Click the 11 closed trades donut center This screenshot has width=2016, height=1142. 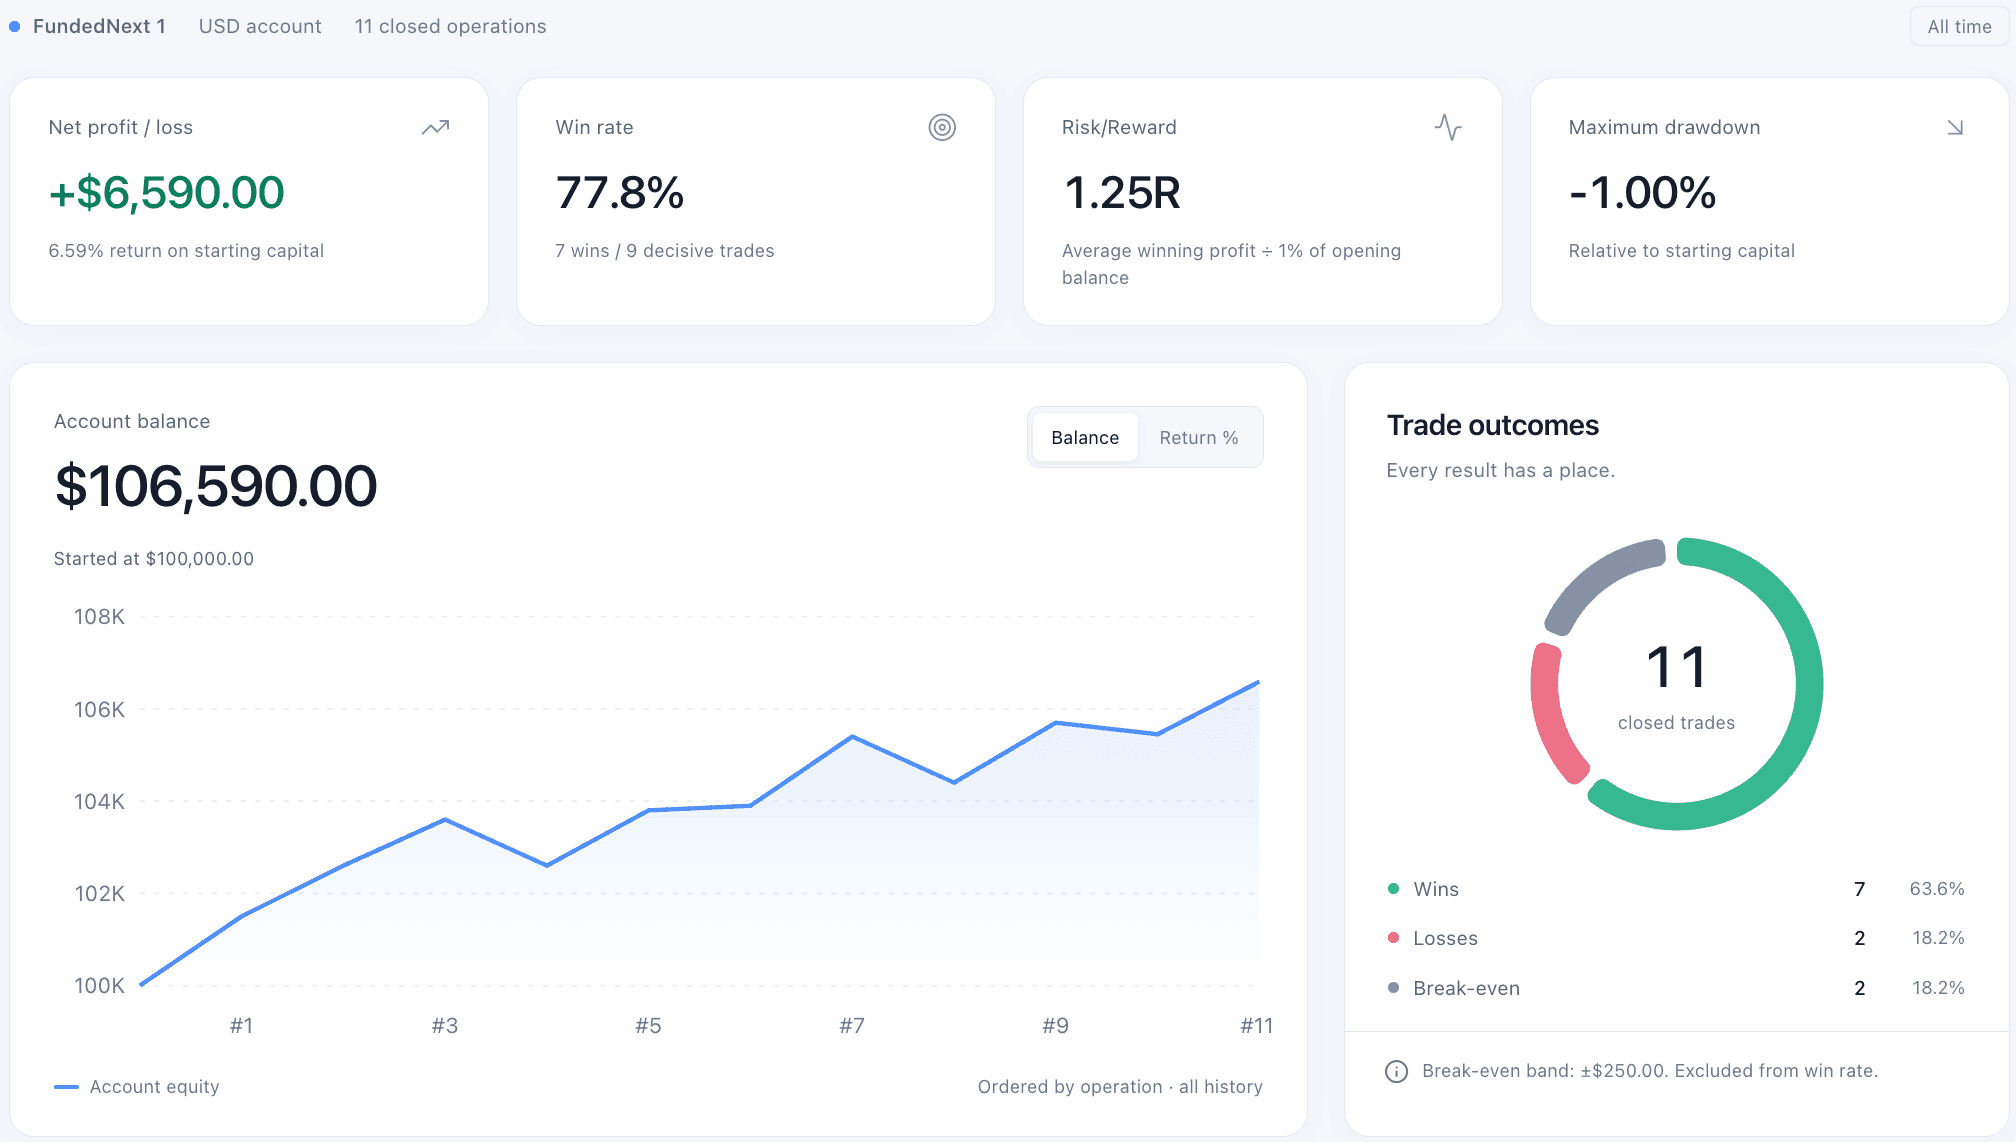click(x=1677, y=685)
